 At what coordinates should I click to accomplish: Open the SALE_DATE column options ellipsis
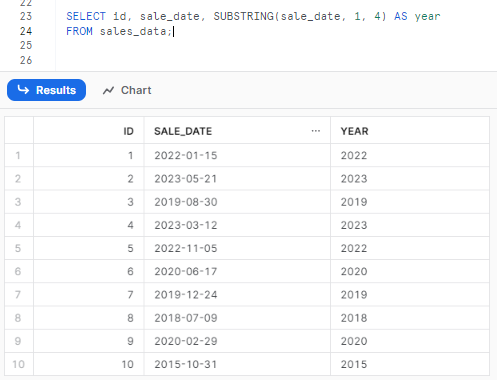point(316,131)
